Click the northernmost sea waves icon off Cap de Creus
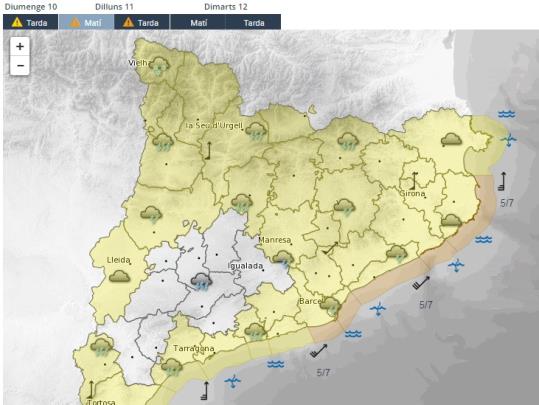Viewport: 539px width, 405px height. pos(506,114)
